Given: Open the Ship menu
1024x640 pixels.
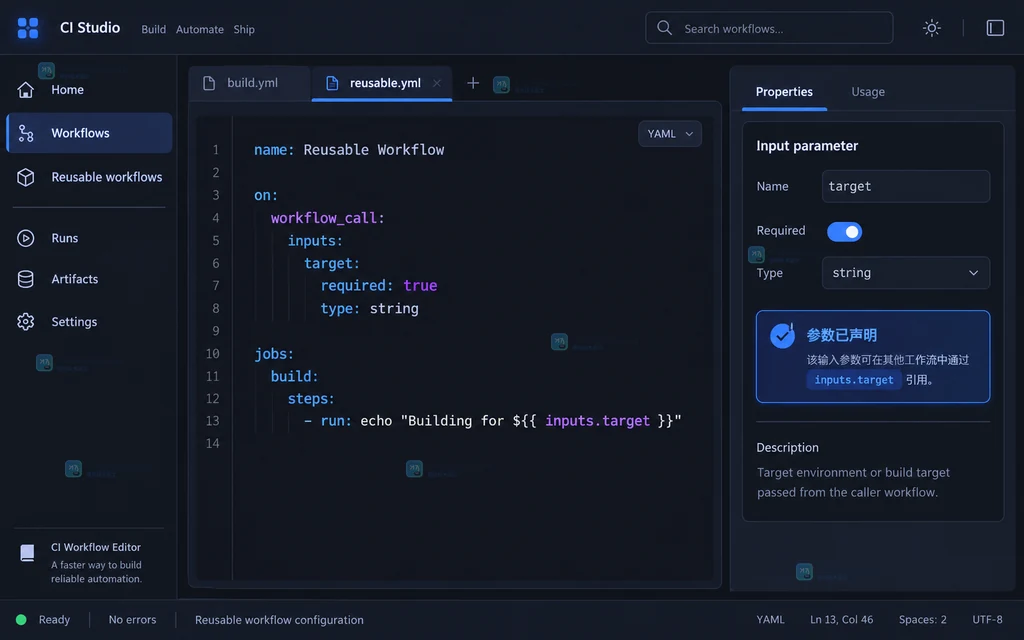Looking at the screenshot, I should pos(244,29).
